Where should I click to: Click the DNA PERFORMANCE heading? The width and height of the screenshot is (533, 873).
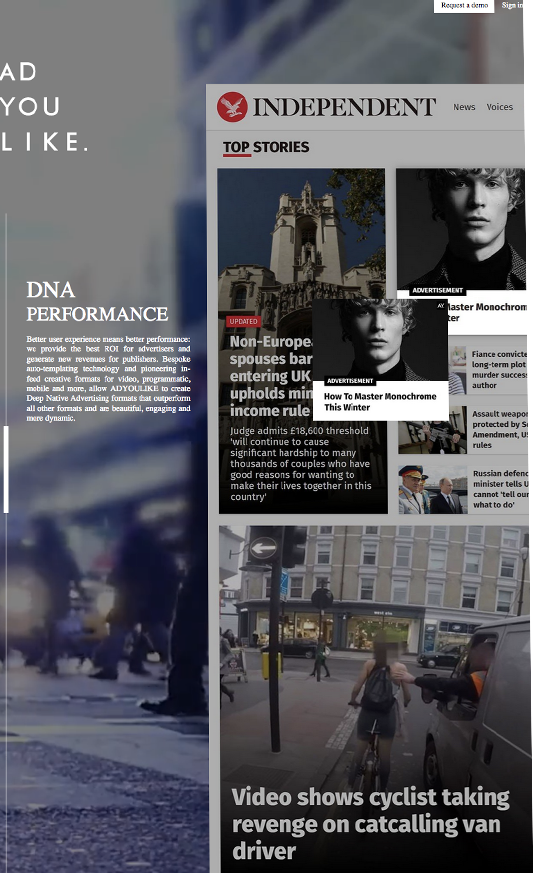(x=97, y=302)
